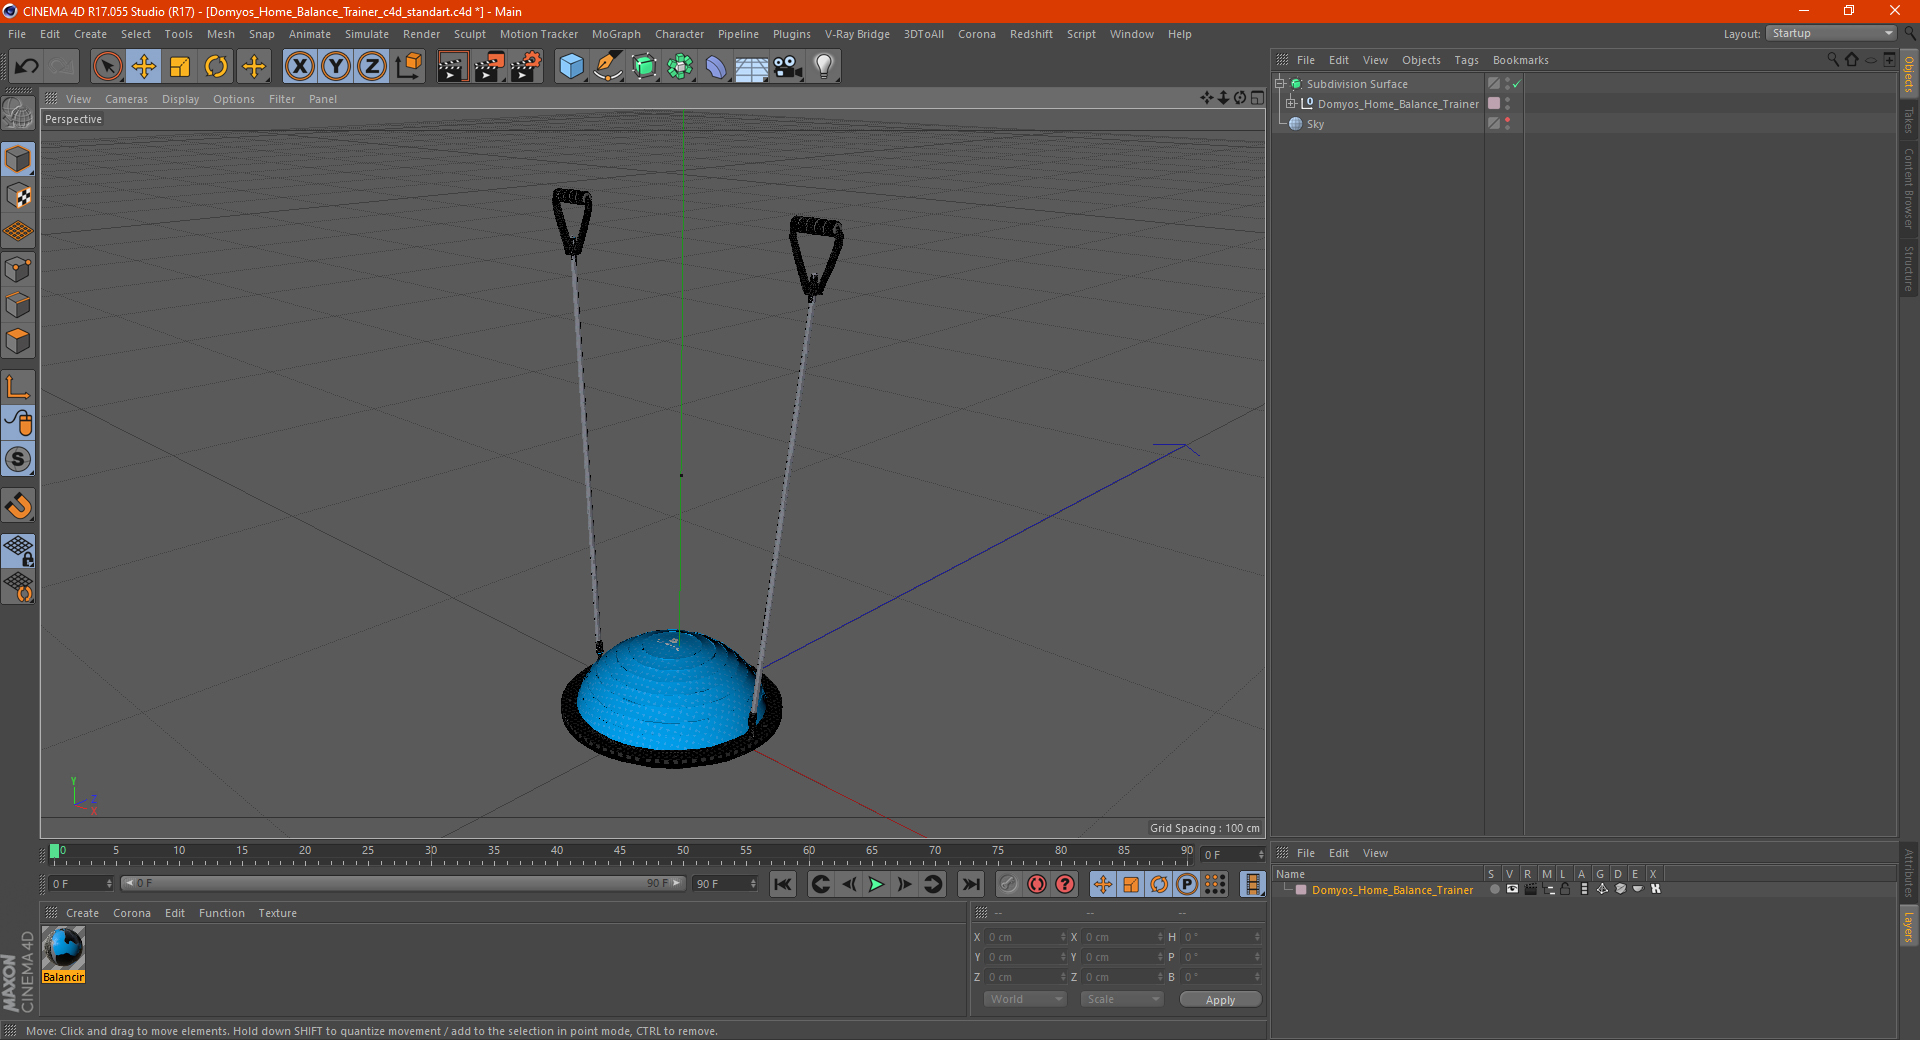Select the Balancir material thumbnail
The height and width of the screenshot is (1040, 1920).
(64, 948)
